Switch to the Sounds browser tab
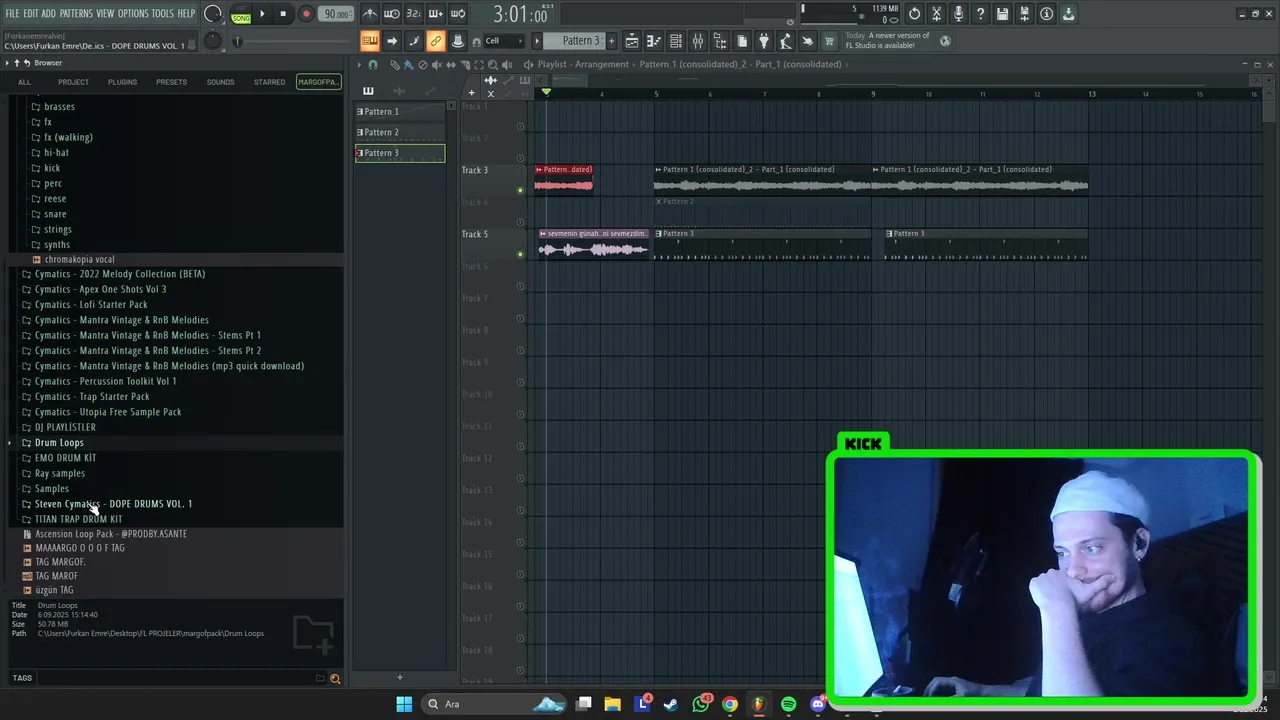This screenshot has width=1280, height=720. pos(220,82)
